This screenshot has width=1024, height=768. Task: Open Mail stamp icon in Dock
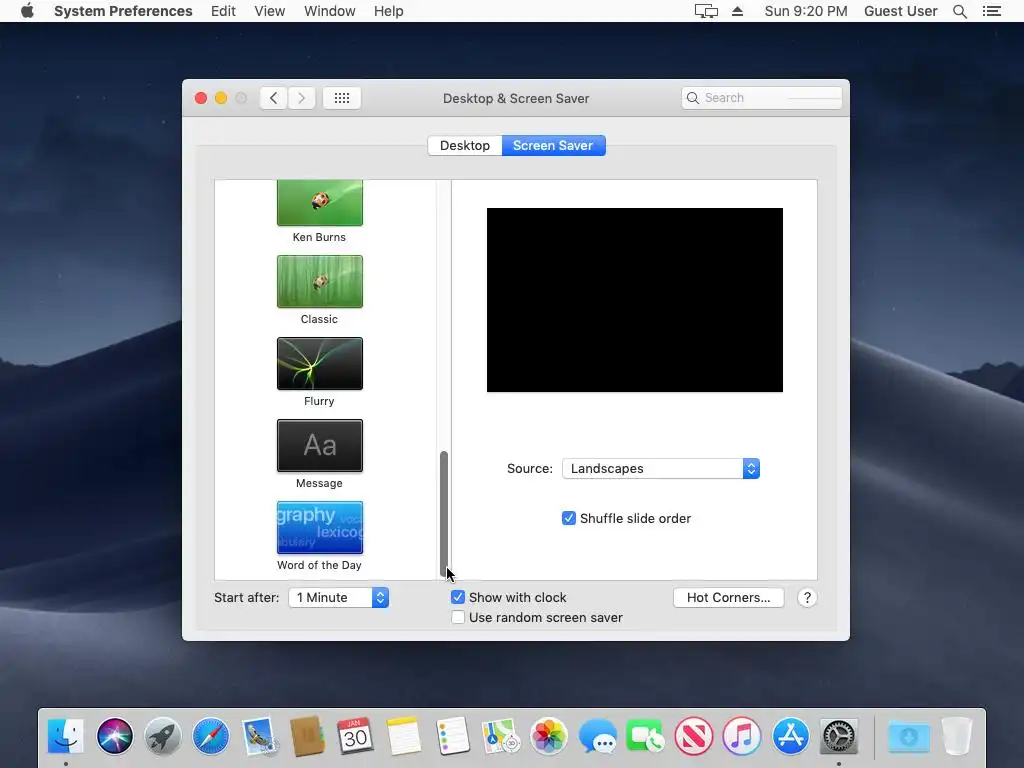click(x=259, y=736)
